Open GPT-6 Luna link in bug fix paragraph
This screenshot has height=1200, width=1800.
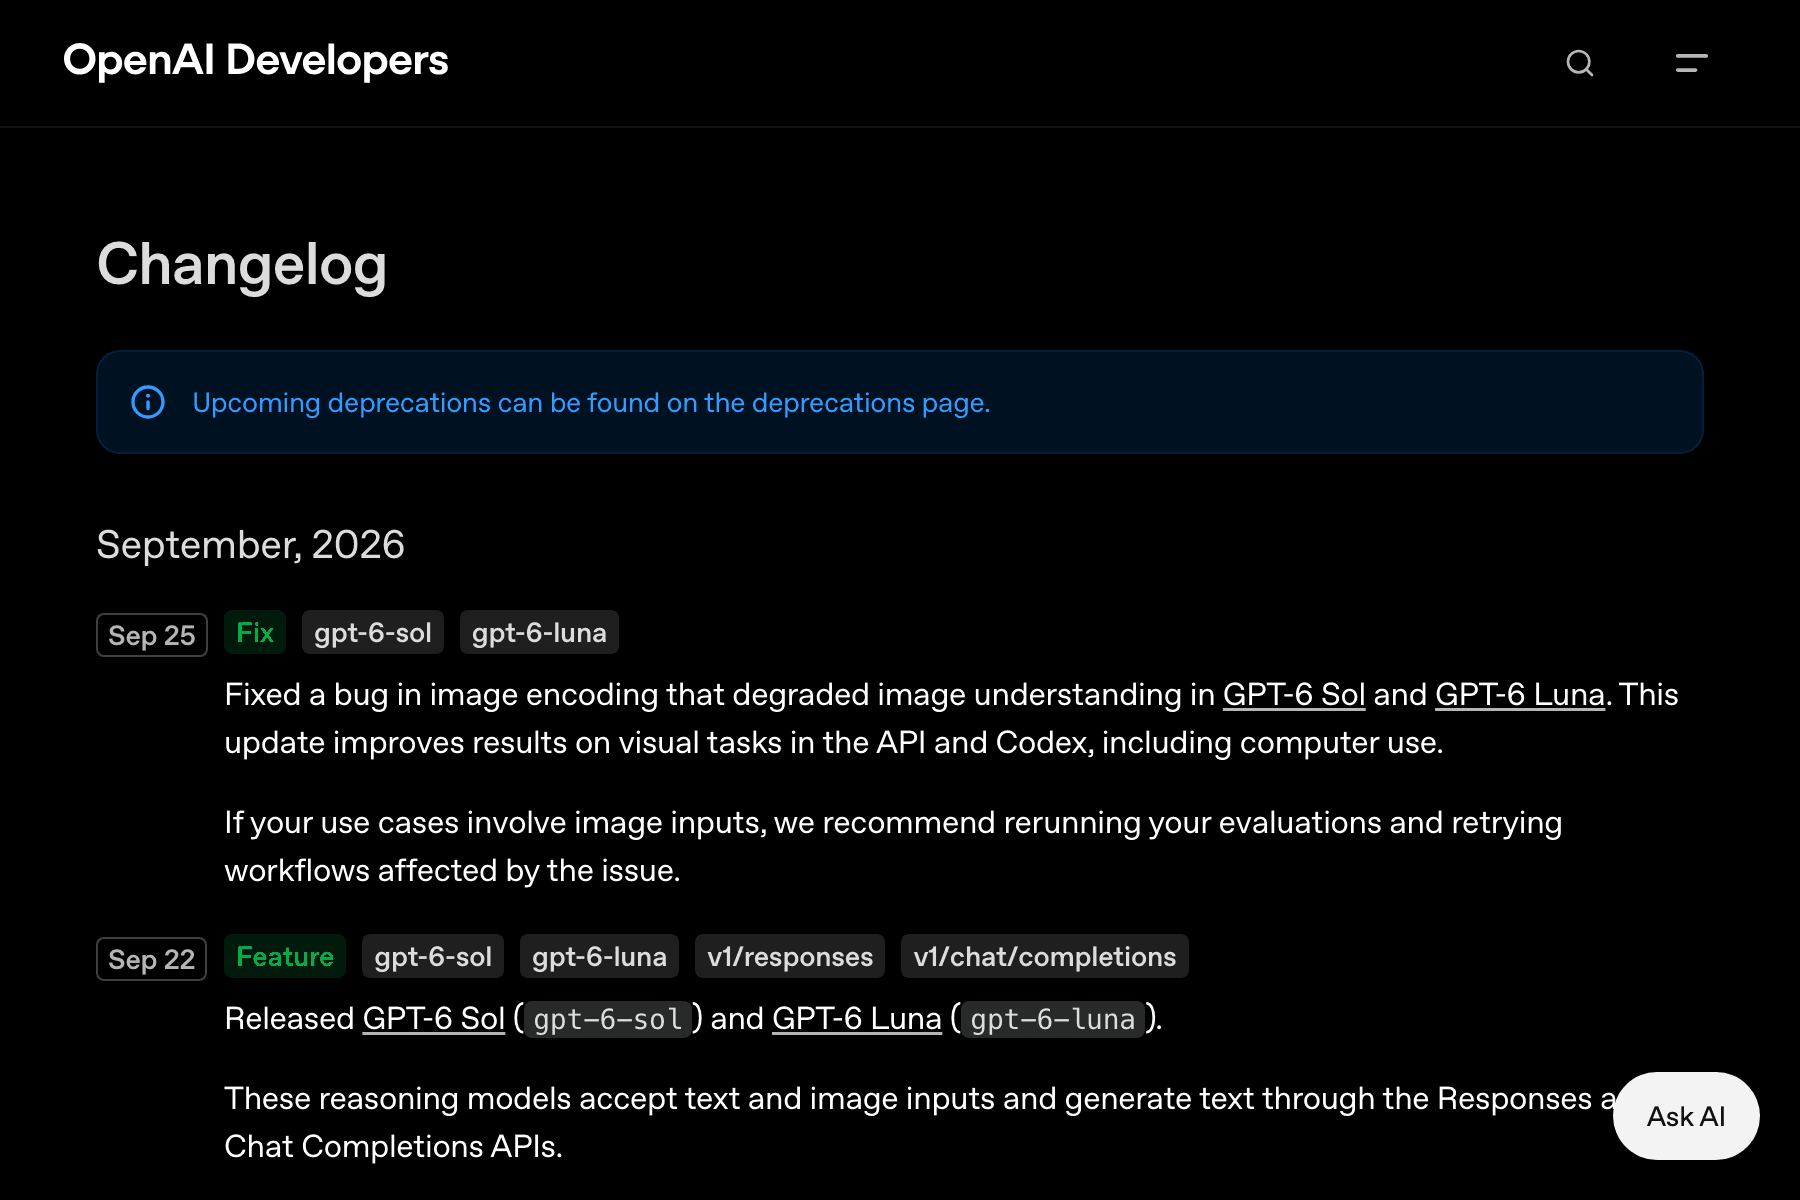(x=1520, y=694)
